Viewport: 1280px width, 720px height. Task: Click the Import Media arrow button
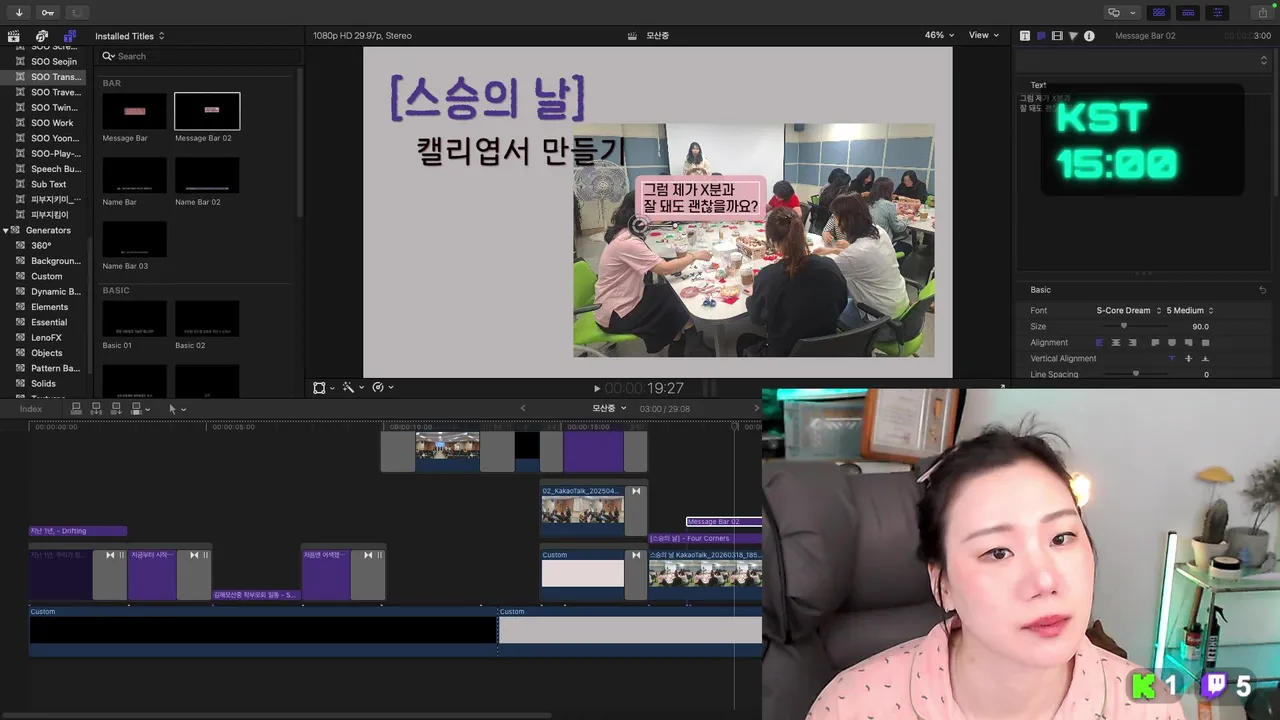pos(18,12)
